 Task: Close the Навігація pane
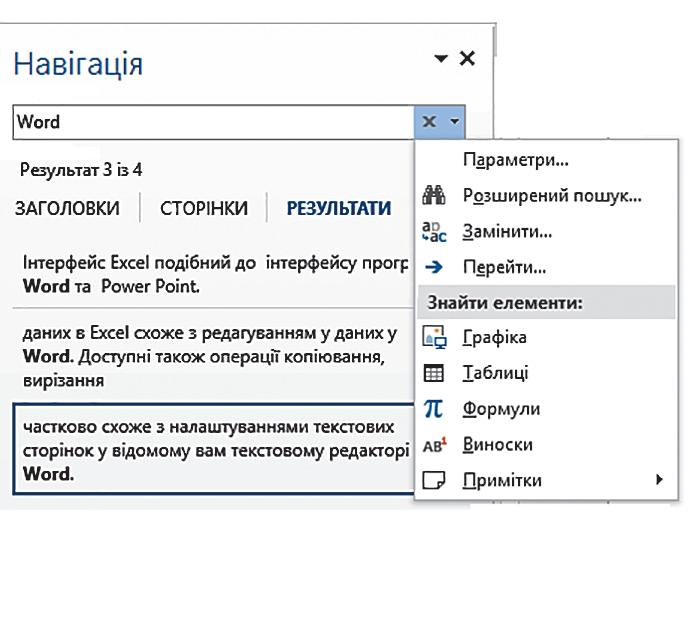(467, 58)
